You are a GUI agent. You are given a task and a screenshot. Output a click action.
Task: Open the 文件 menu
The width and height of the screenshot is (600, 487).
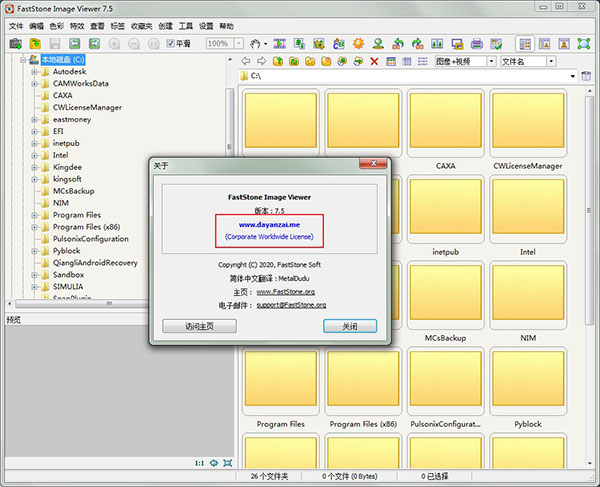(x=16, y=26)
